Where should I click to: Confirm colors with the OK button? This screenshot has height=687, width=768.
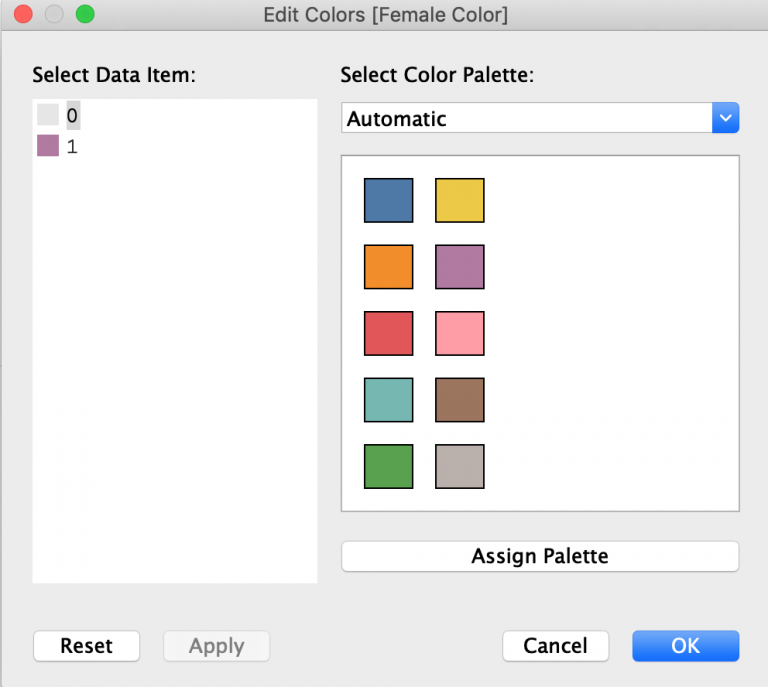(x=685, y=646)
